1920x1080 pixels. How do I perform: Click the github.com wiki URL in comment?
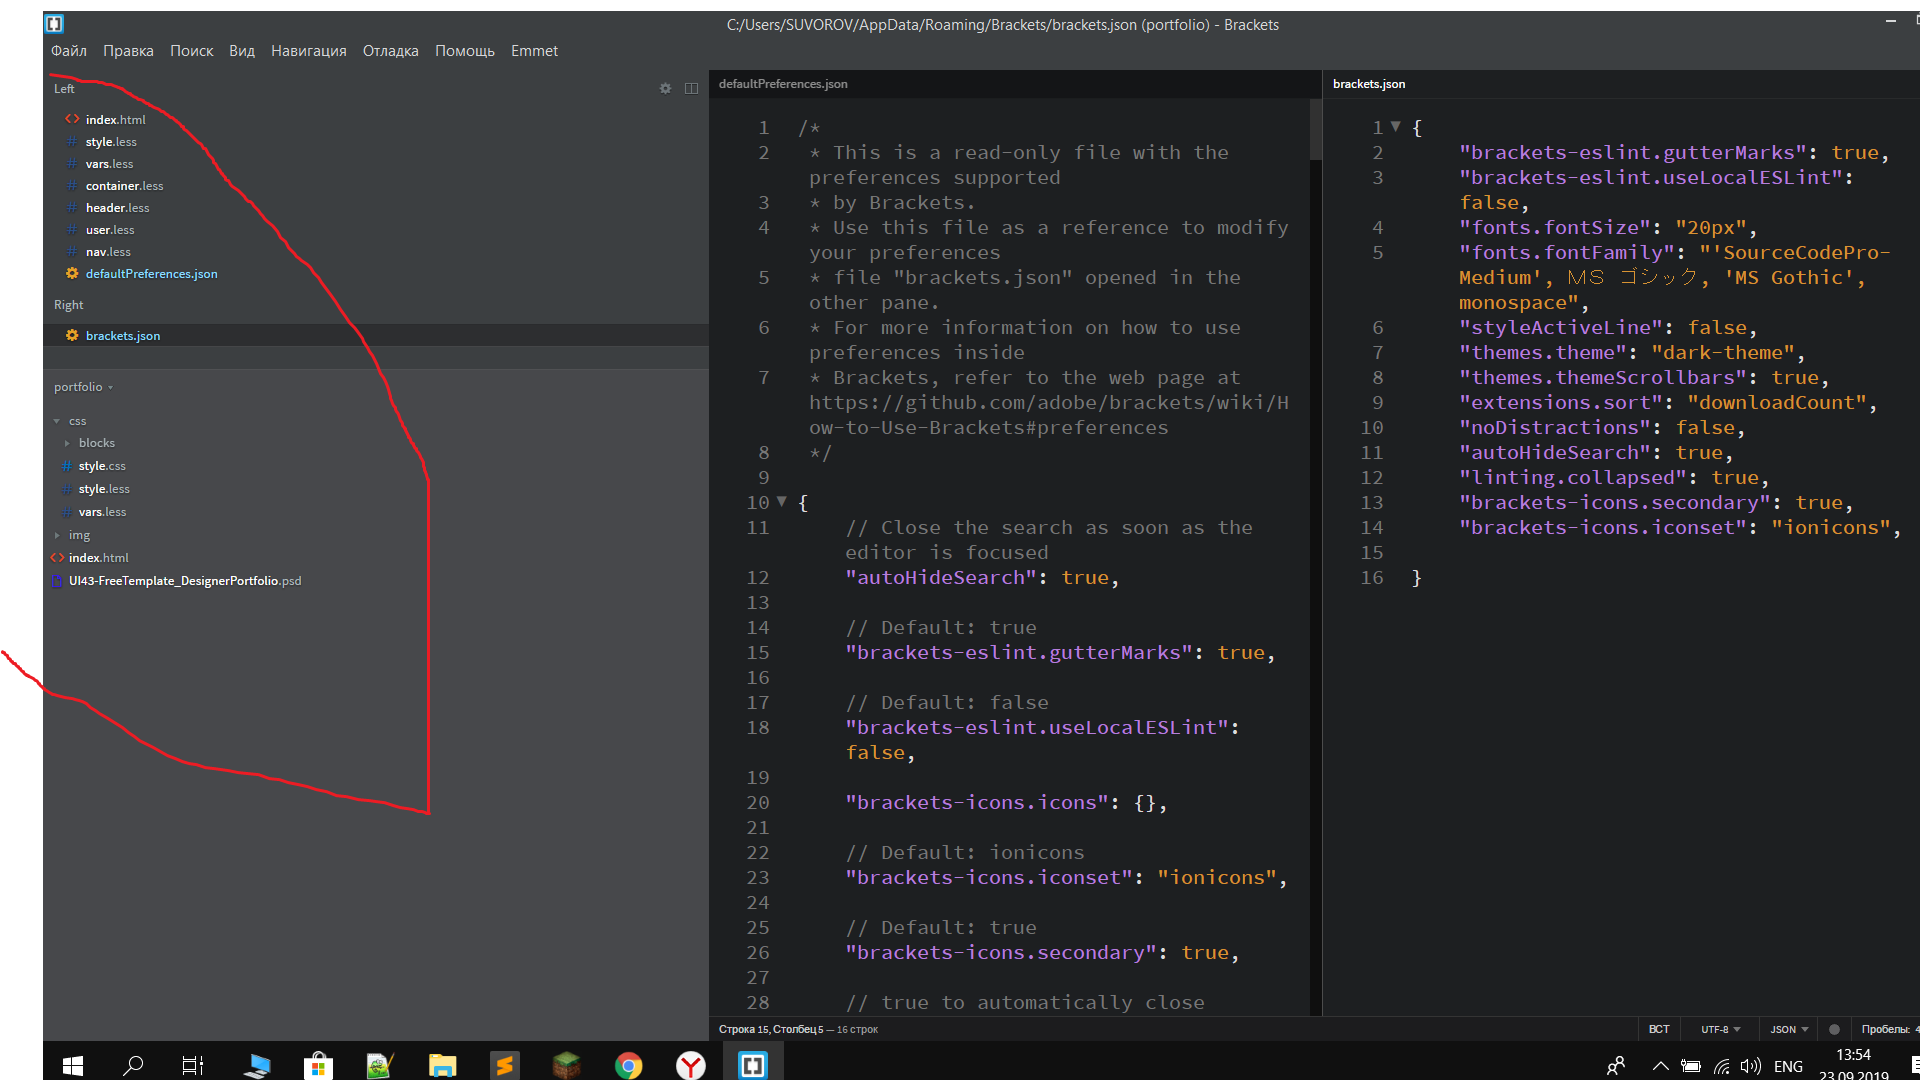coord(1049,415)
